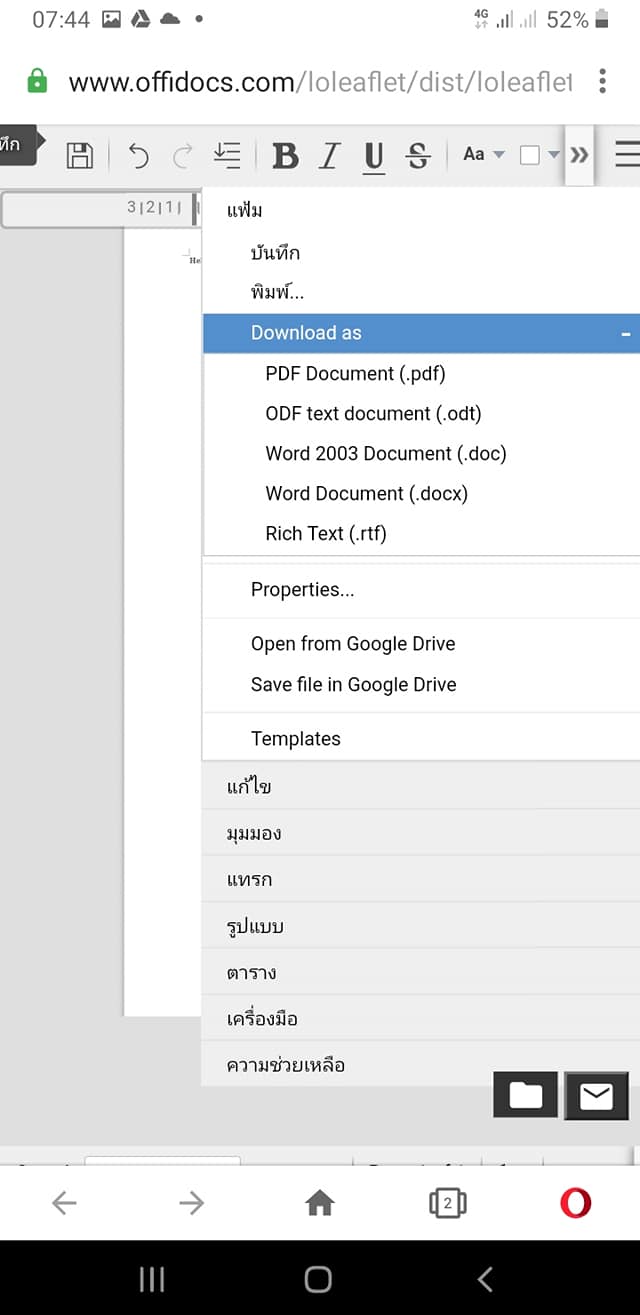Open the Opera browser menu icon
This screenshot has width=640, height=1315.
(x=575, y=1203)
